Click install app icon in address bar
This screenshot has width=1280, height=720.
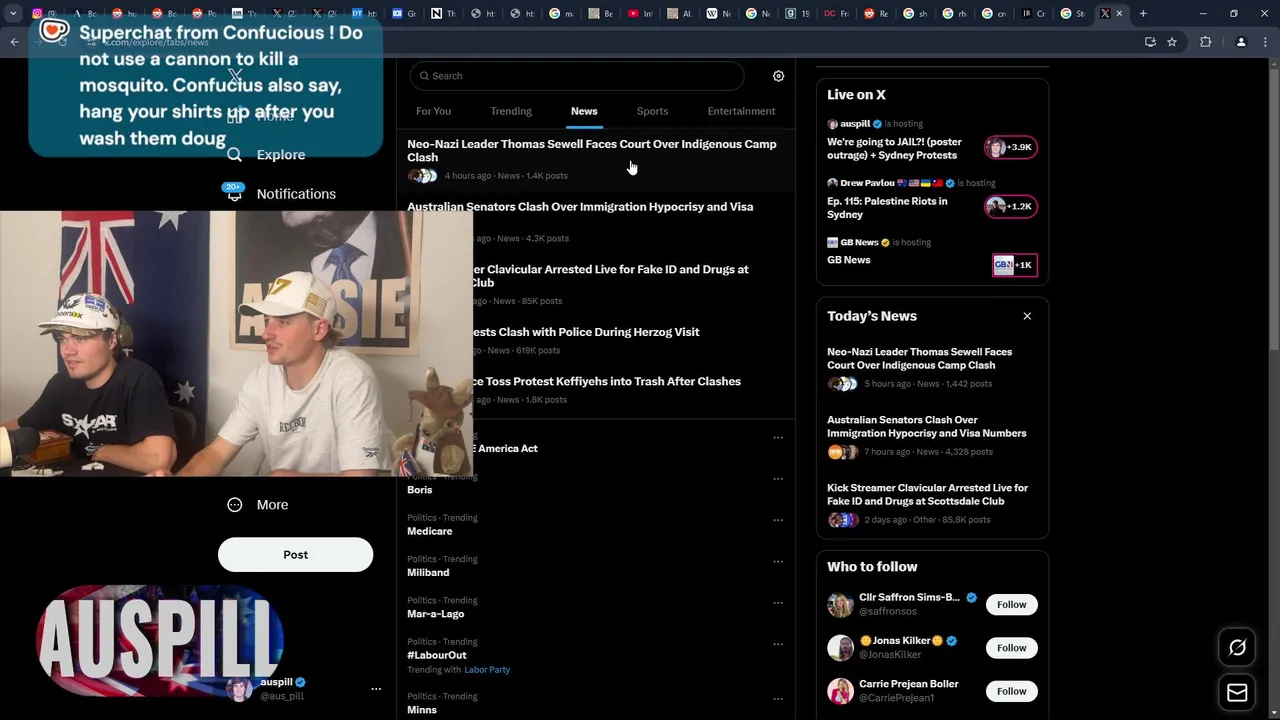pyautogui.click(x=1150, y=42)
